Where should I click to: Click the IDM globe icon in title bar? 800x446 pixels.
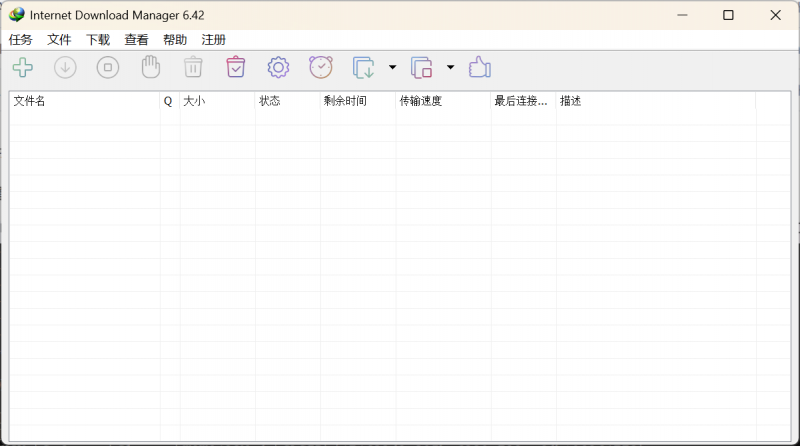click(x=16, y=15)
